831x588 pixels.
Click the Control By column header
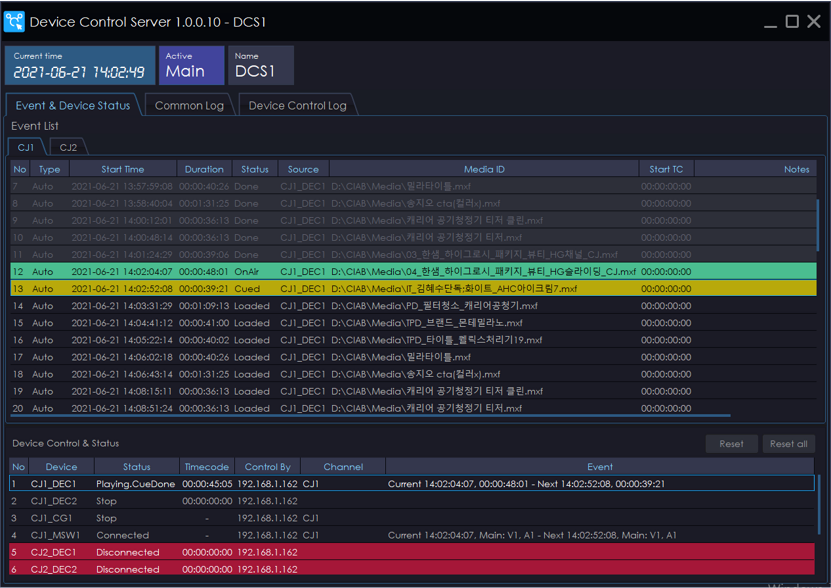(x=268, y=467)
